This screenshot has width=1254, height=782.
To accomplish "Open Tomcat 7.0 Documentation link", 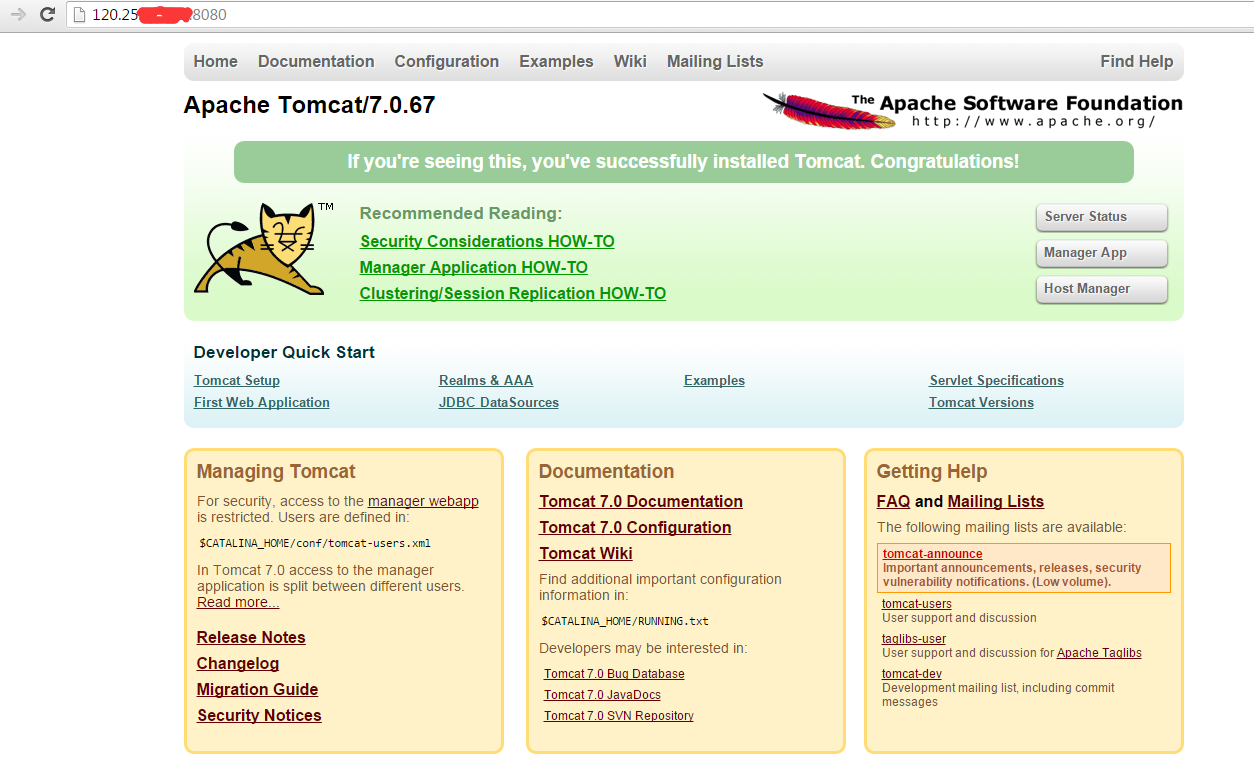I will (x=641, y=501).
